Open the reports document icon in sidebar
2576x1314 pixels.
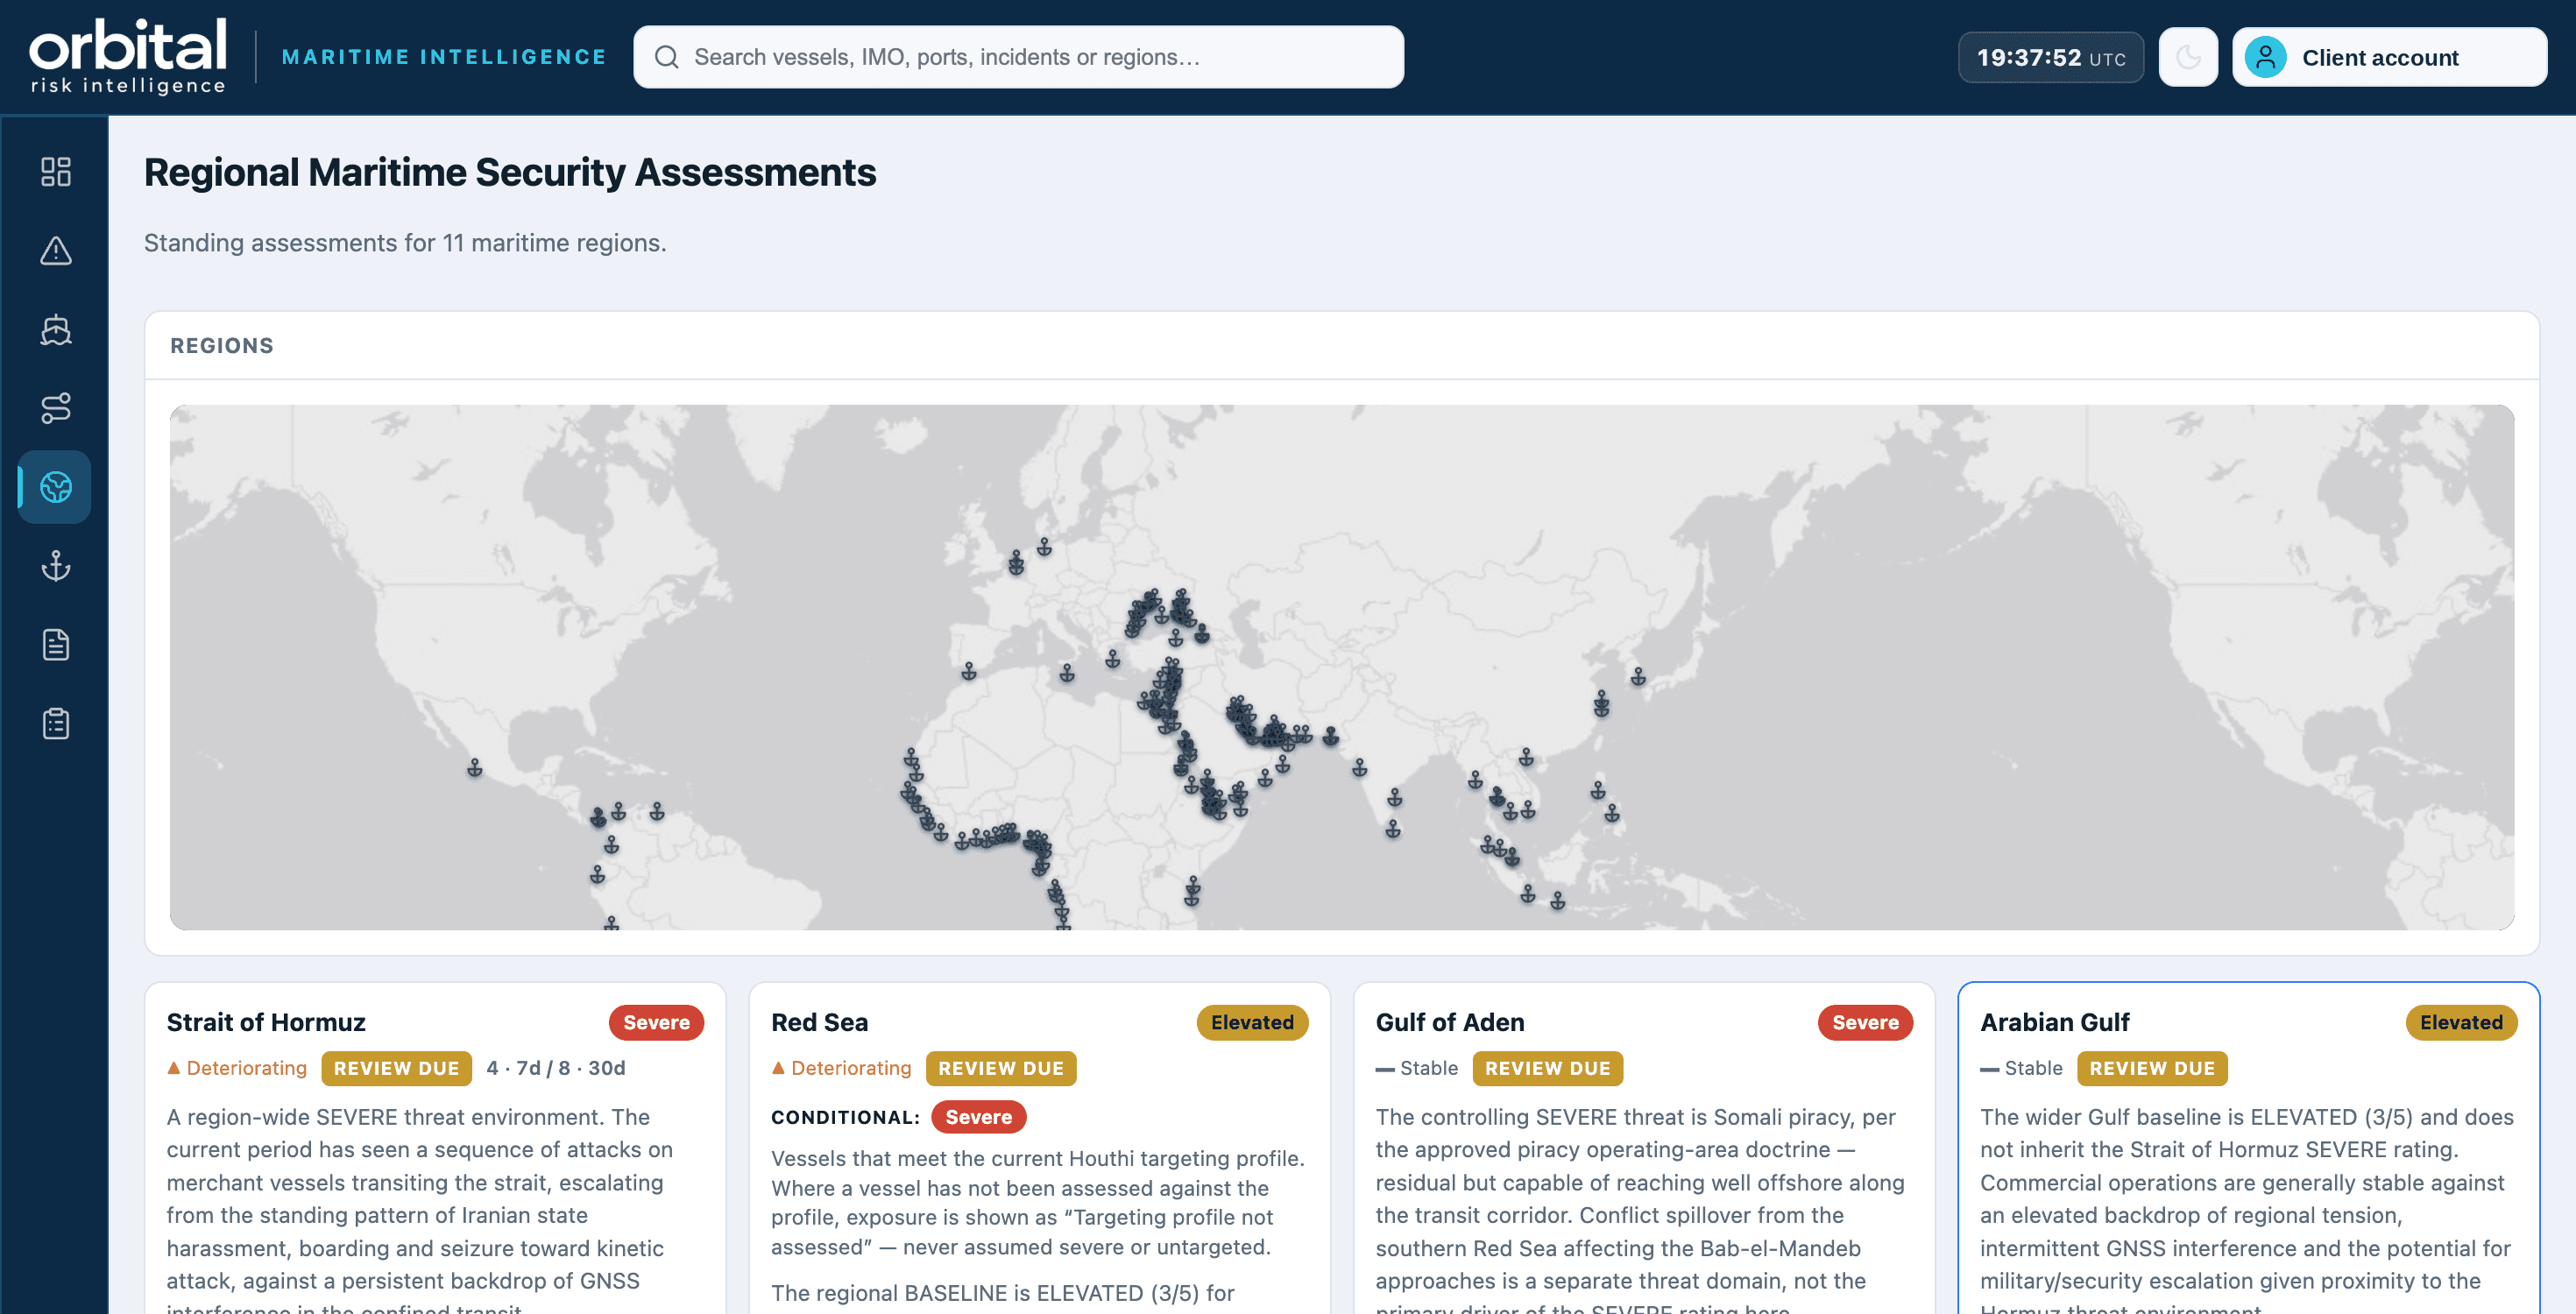point(56,645)
